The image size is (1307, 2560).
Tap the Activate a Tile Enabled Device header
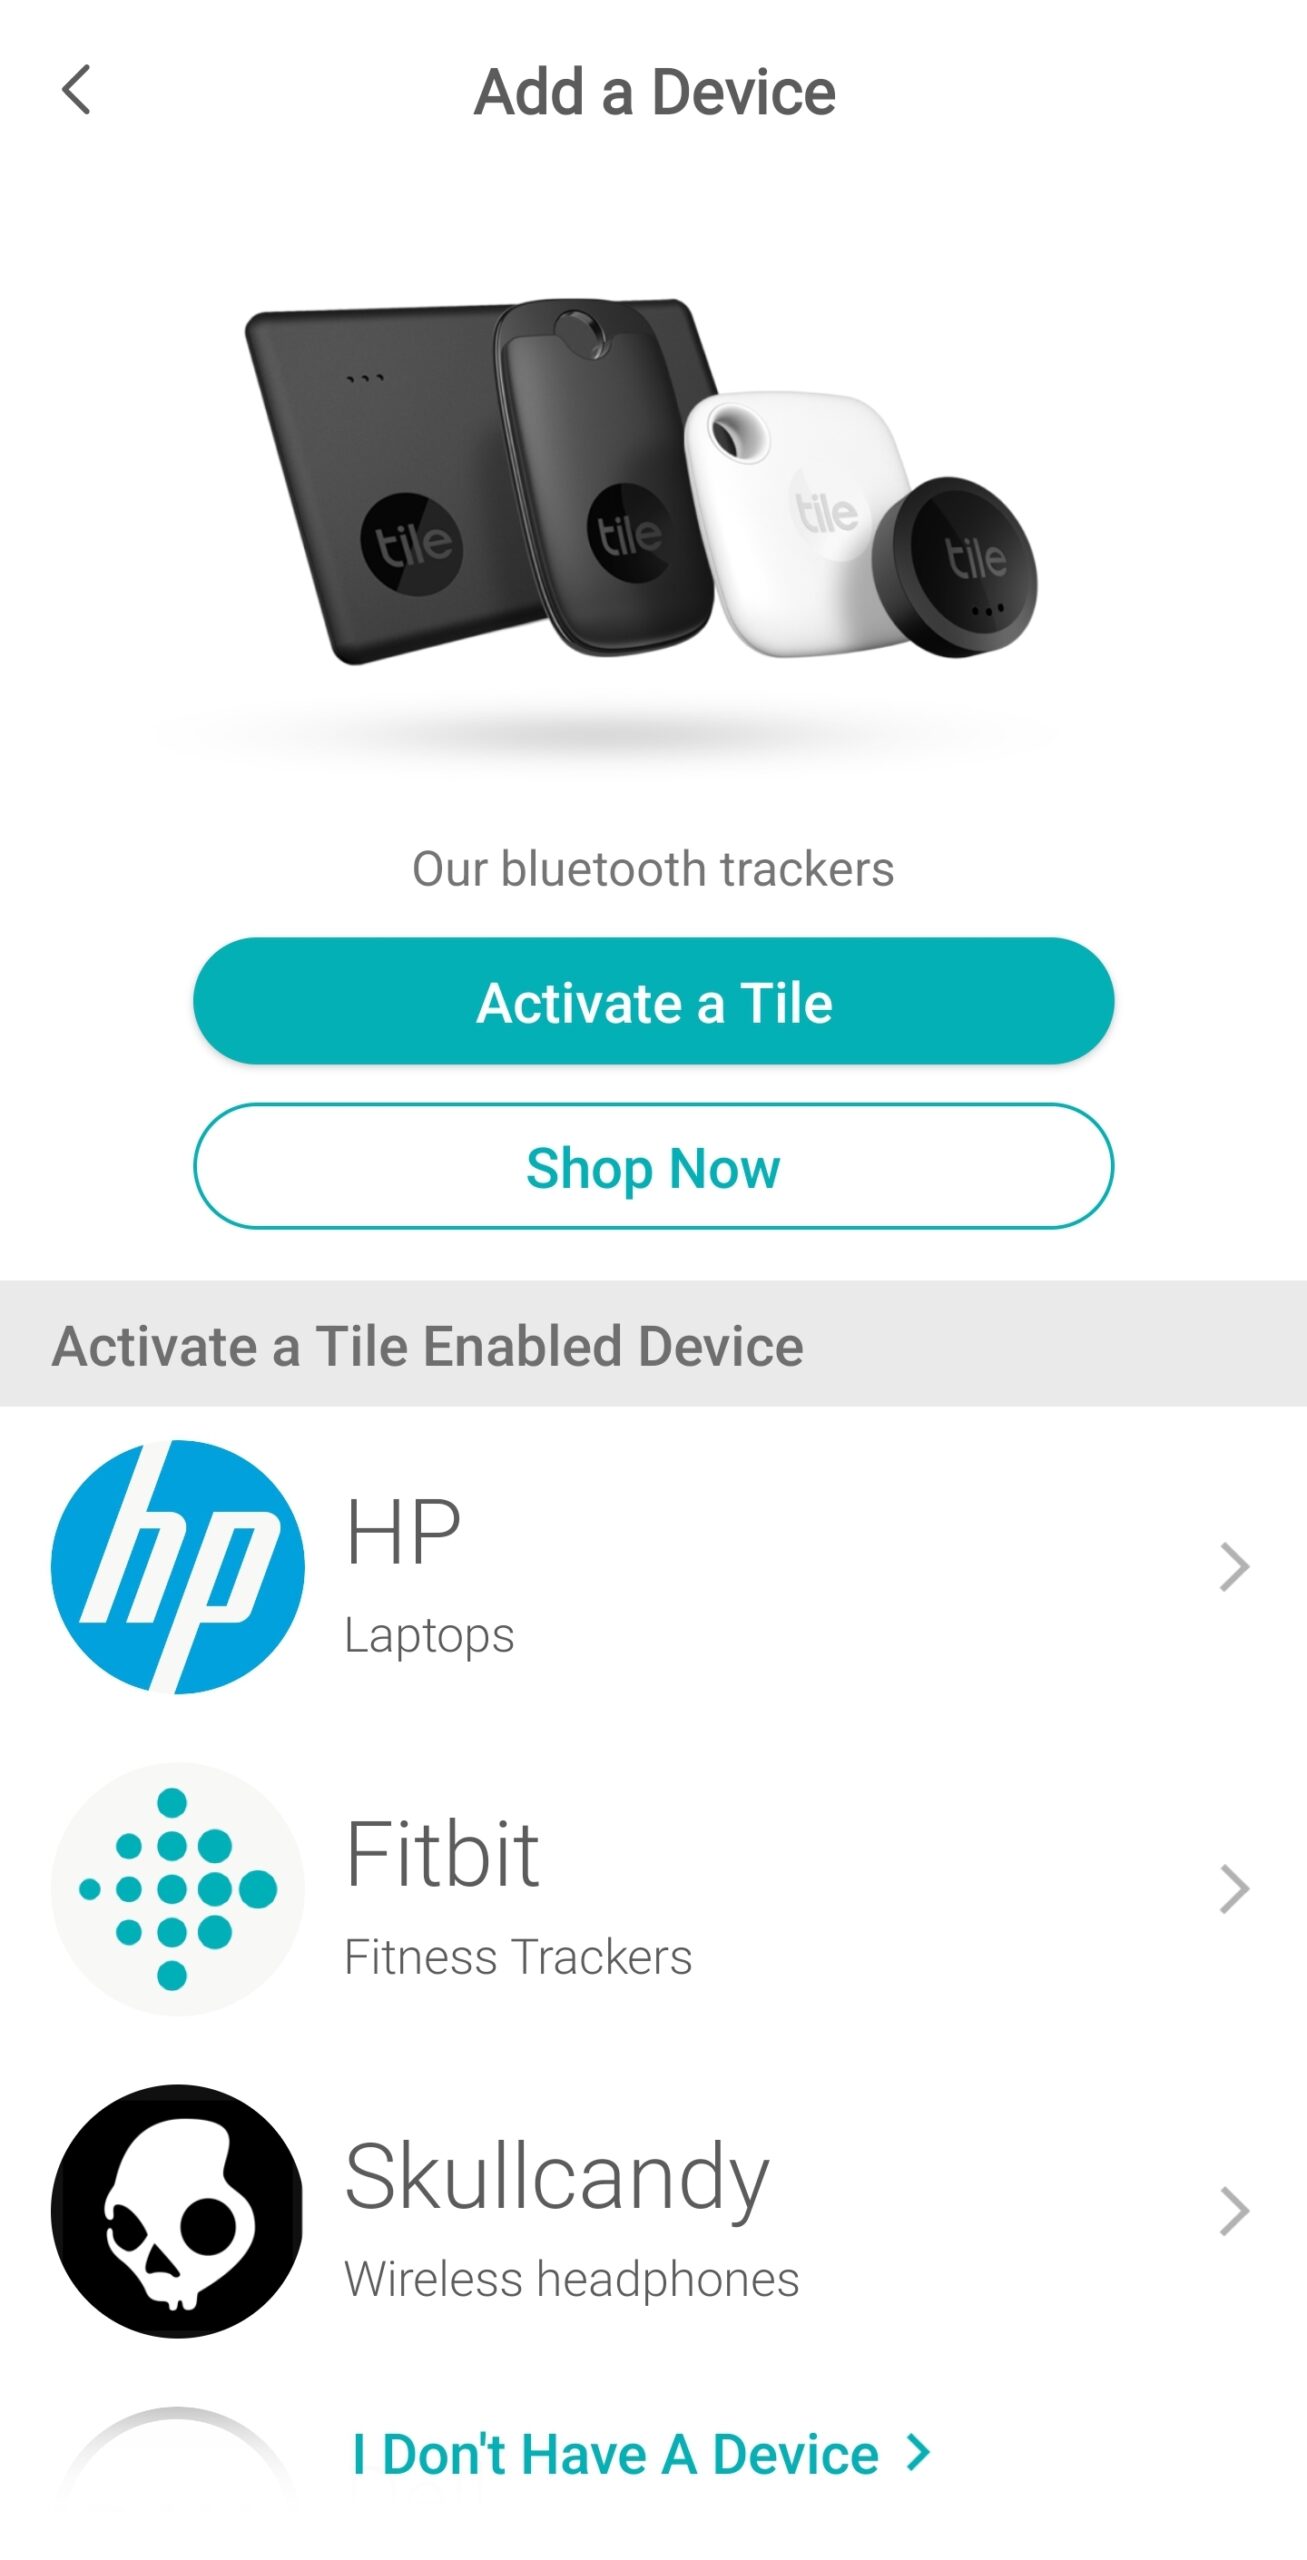pyautogui.click(x=428, y=1344)
